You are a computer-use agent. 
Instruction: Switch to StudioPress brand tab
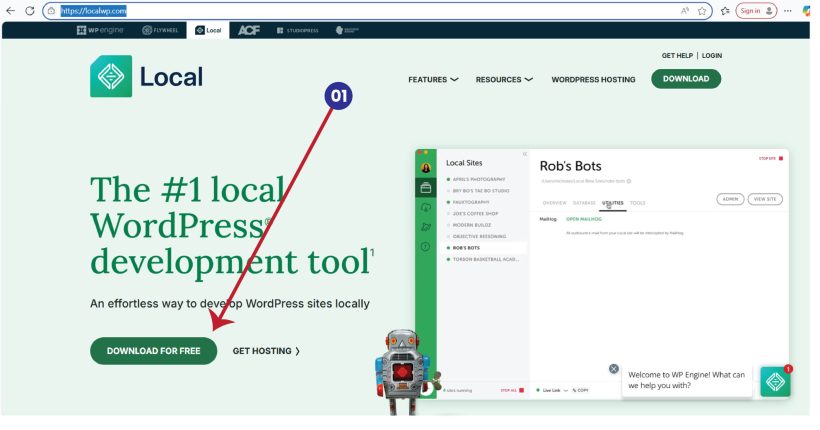(298, 30)
